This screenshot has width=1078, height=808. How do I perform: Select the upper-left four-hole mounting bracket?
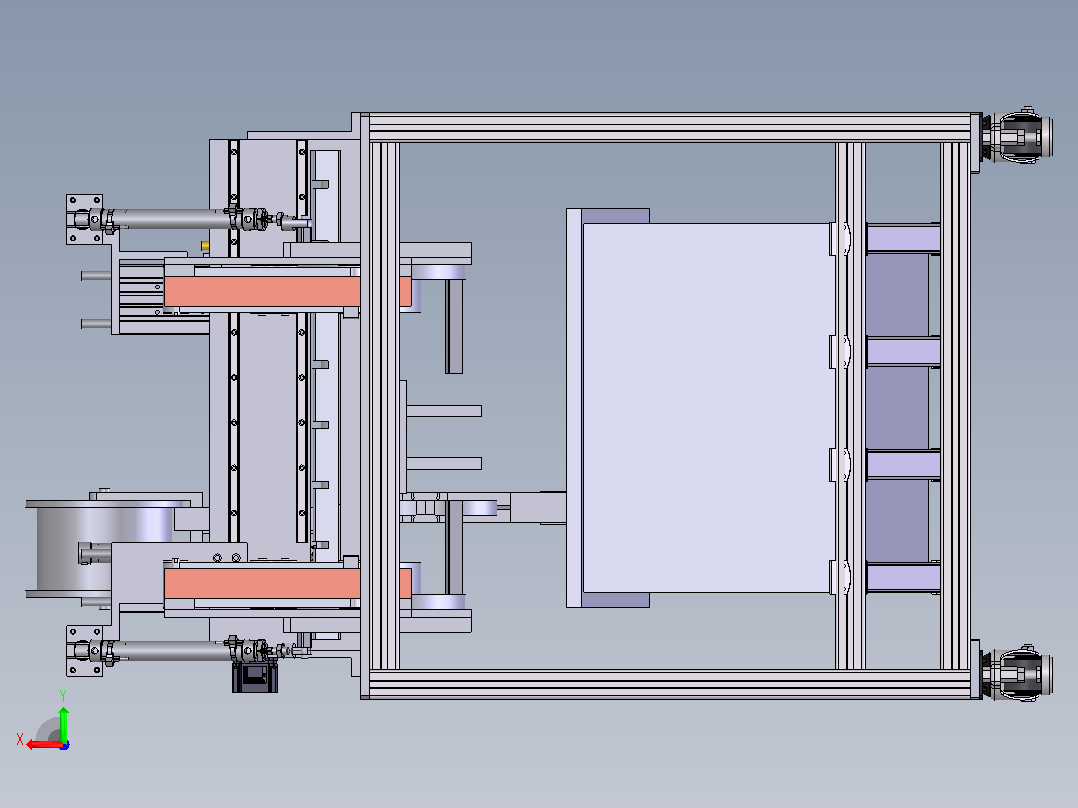[x=85, y=219]
